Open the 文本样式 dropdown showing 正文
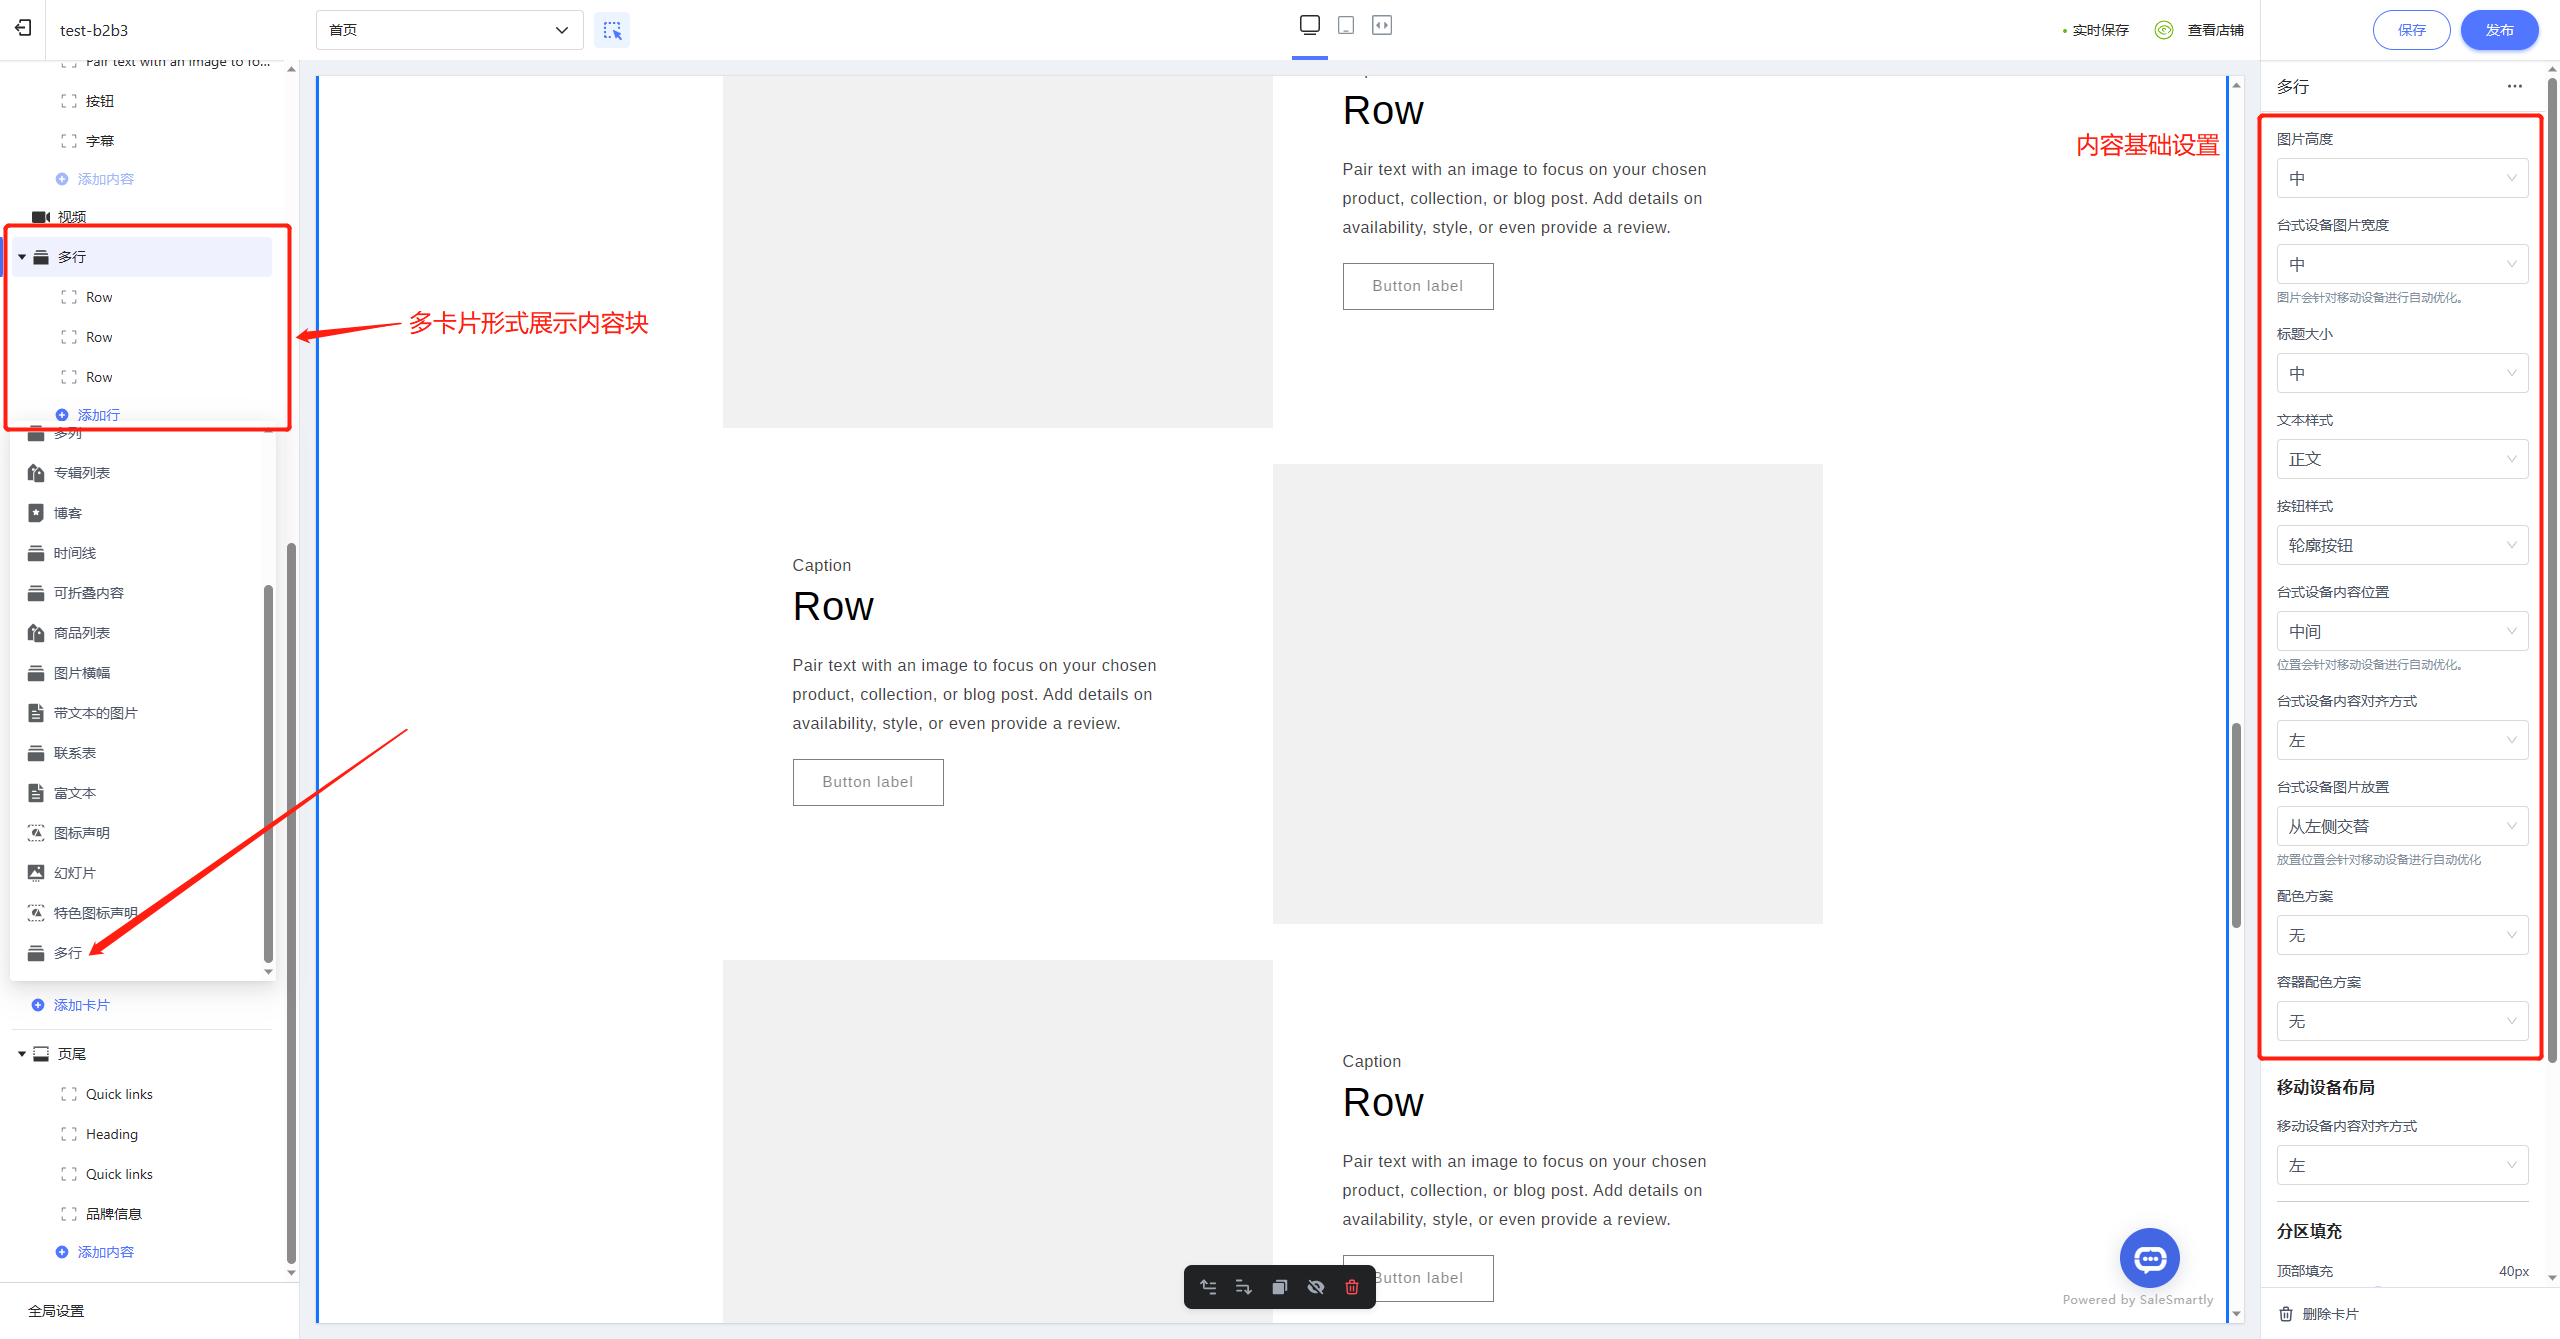 click(x=2403, y=459)
